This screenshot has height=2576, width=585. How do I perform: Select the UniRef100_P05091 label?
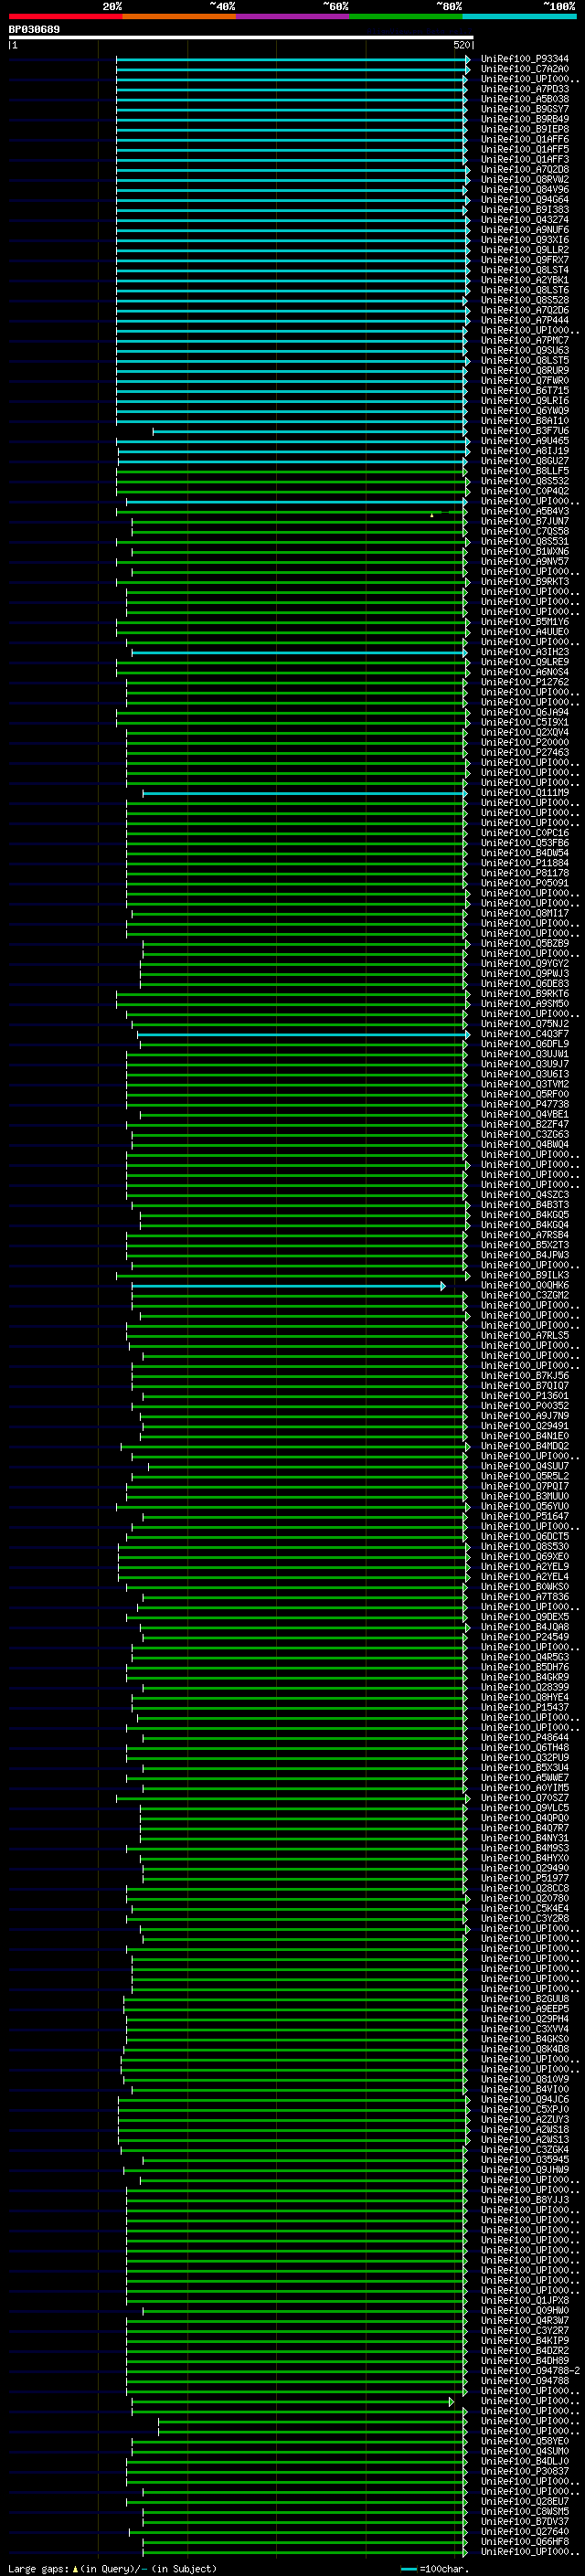pos(524,883)
